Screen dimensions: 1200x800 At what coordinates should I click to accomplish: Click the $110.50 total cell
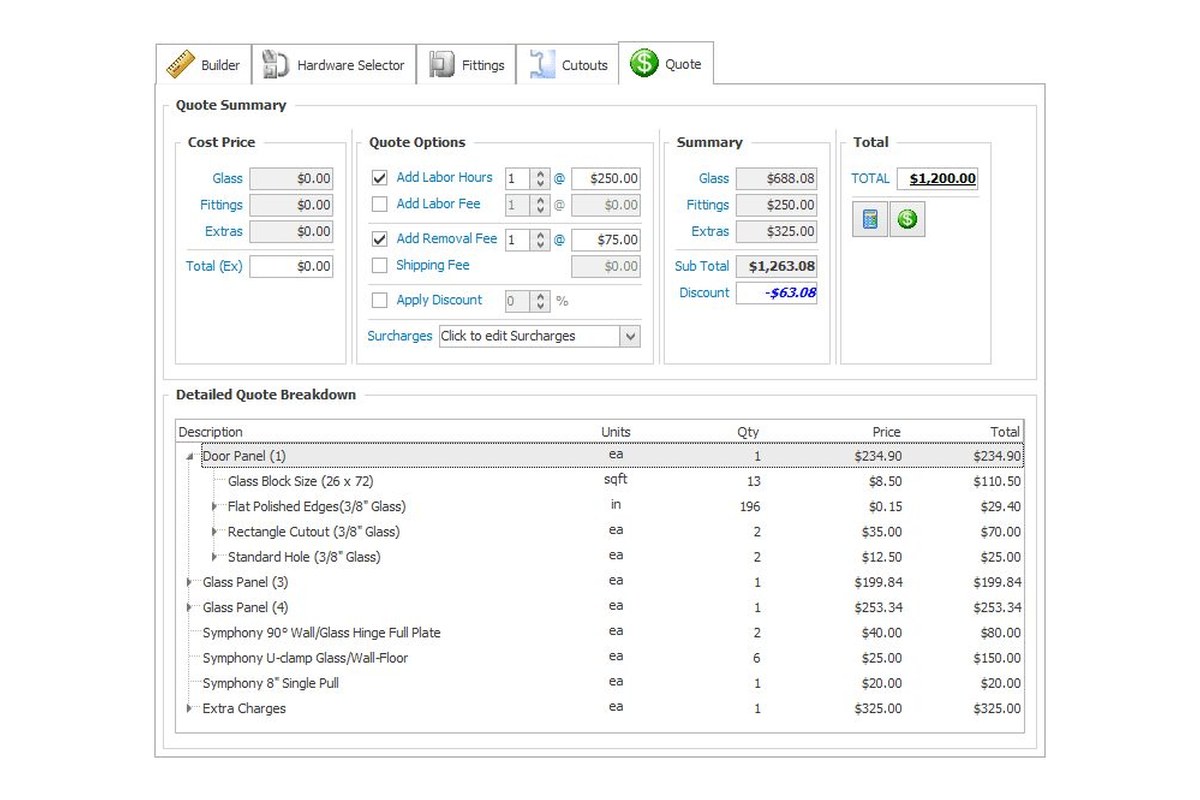click(x=997, y=481)
